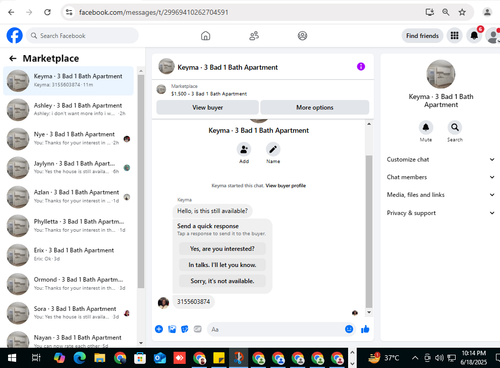Open Ormond conversation in list
Screen dimensions: 500x368
click(x=68, y=284)
